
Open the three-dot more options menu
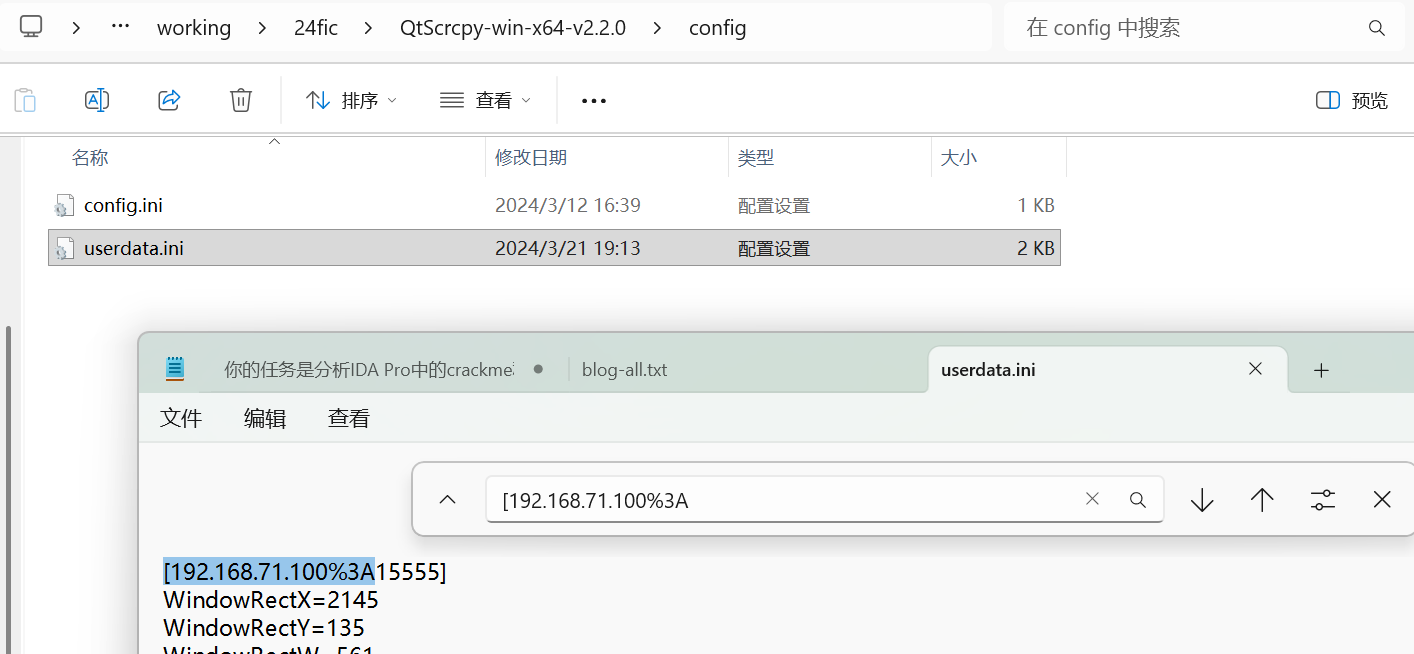coord(594,101)
